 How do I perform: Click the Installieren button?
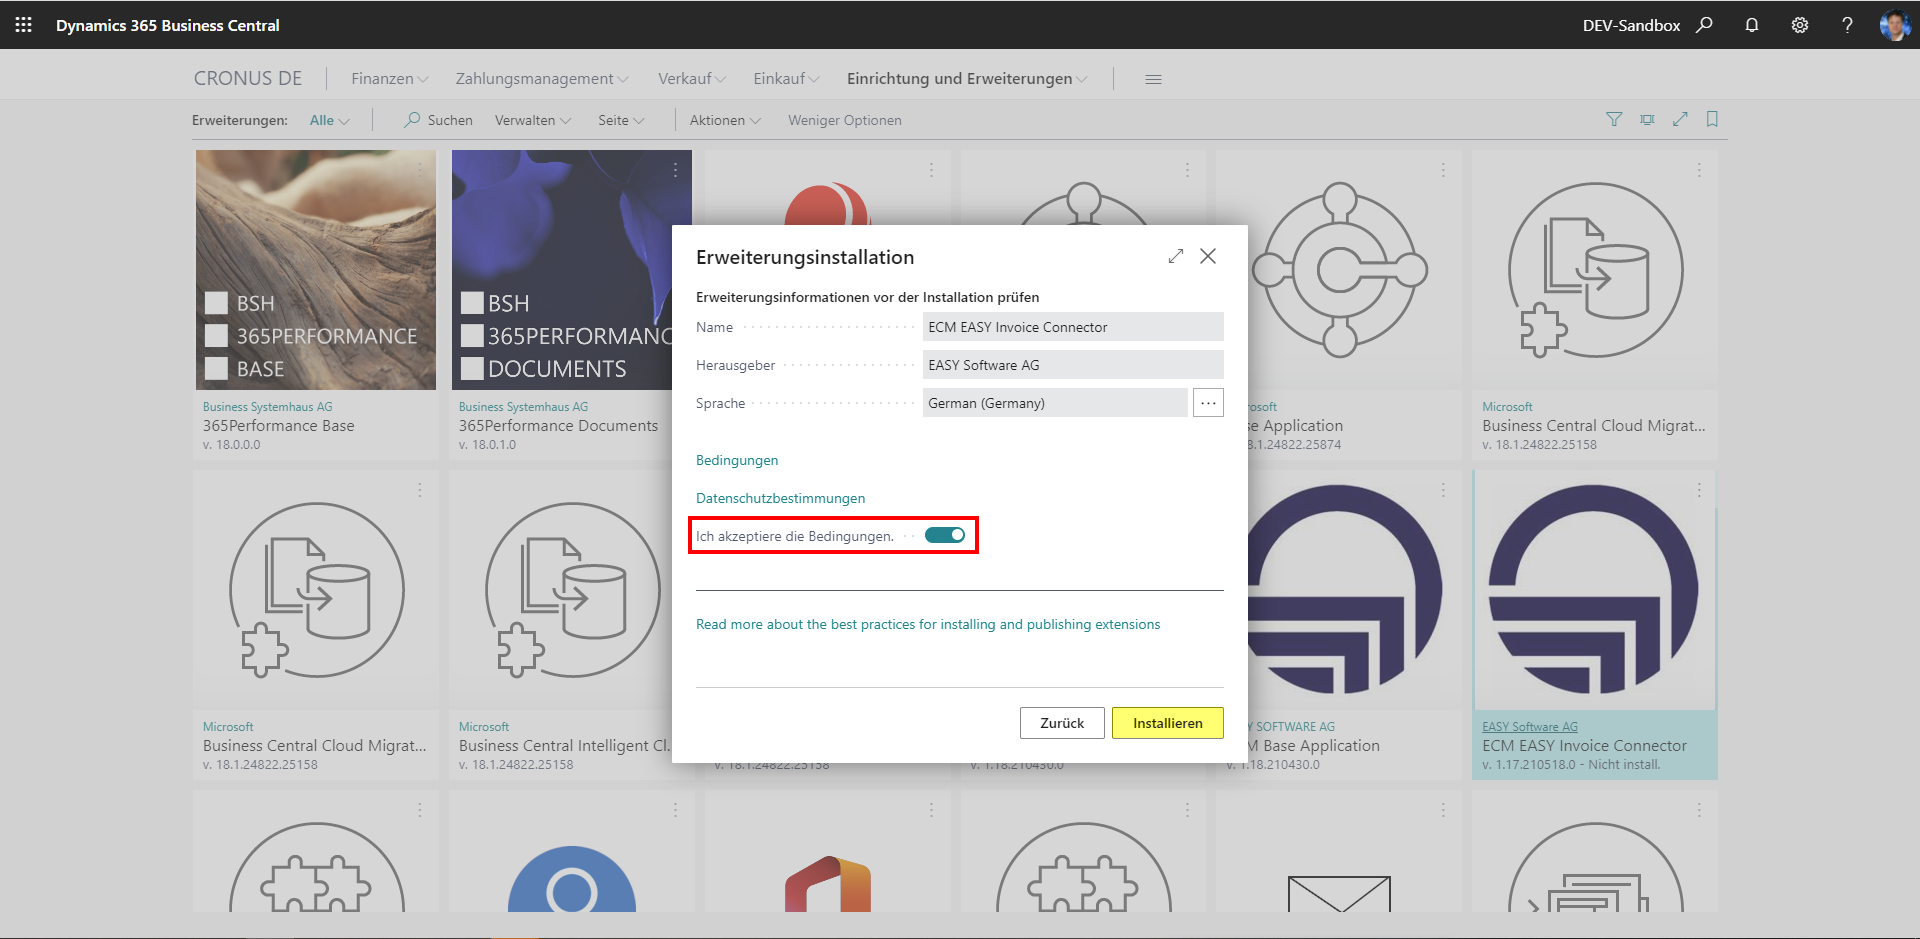point(1167,723)
